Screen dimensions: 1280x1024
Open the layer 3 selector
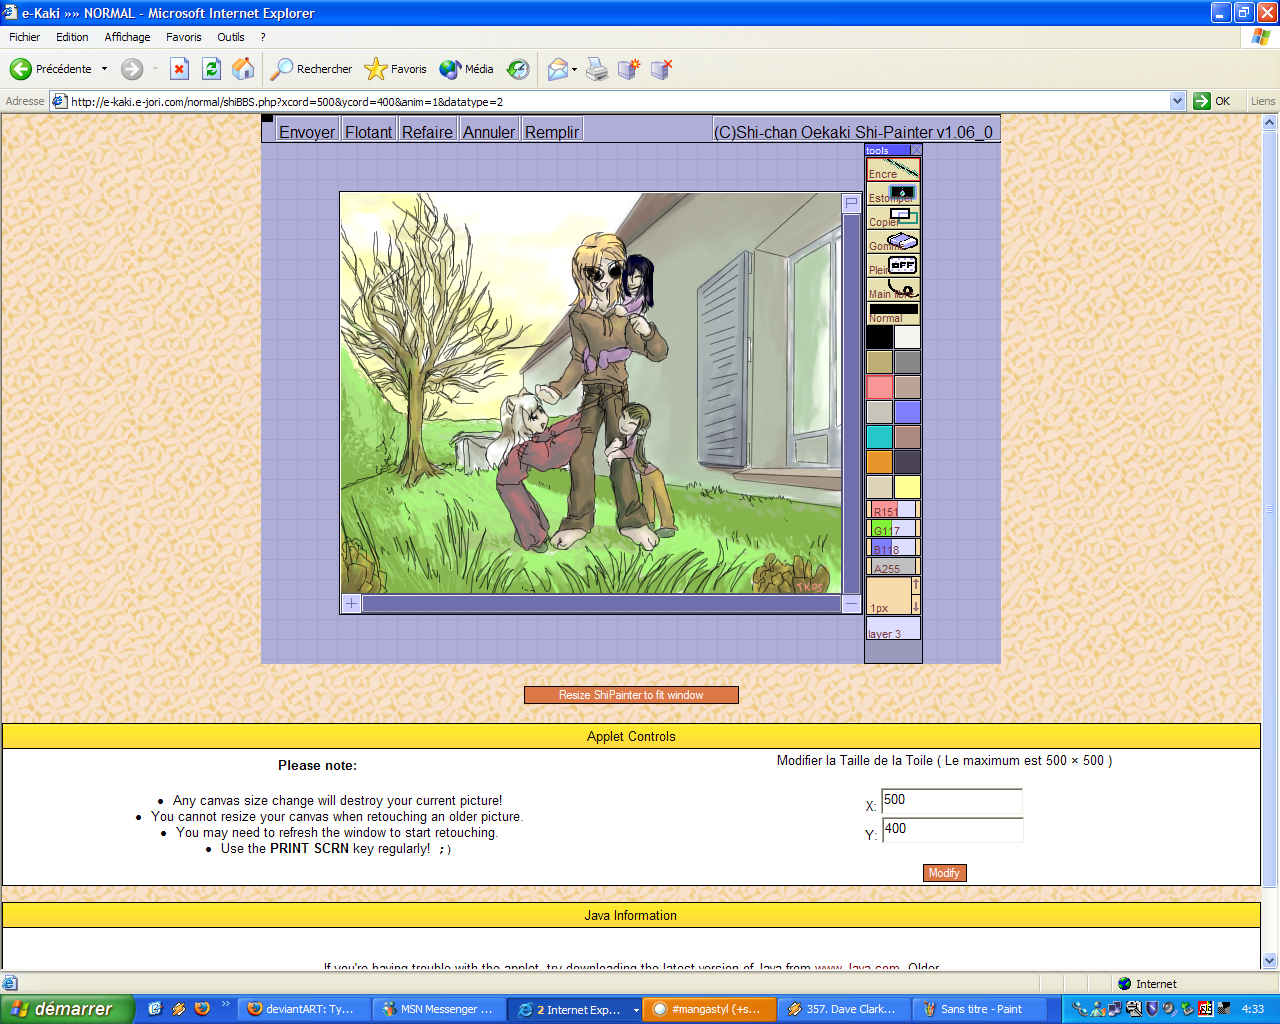coord(893,628)
